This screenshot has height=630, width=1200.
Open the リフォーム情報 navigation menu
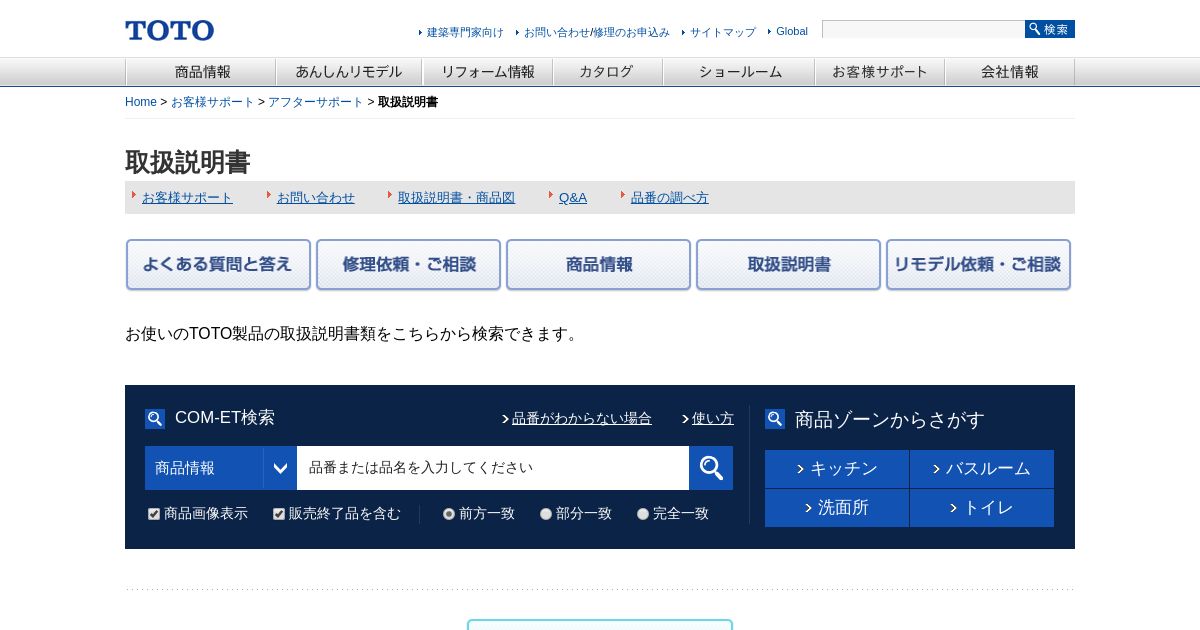488,72
